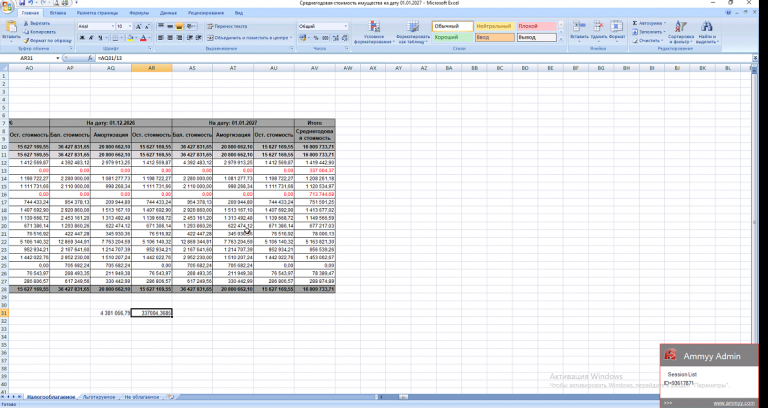Click the Name Box showing AR31

[x=29, y=58]
